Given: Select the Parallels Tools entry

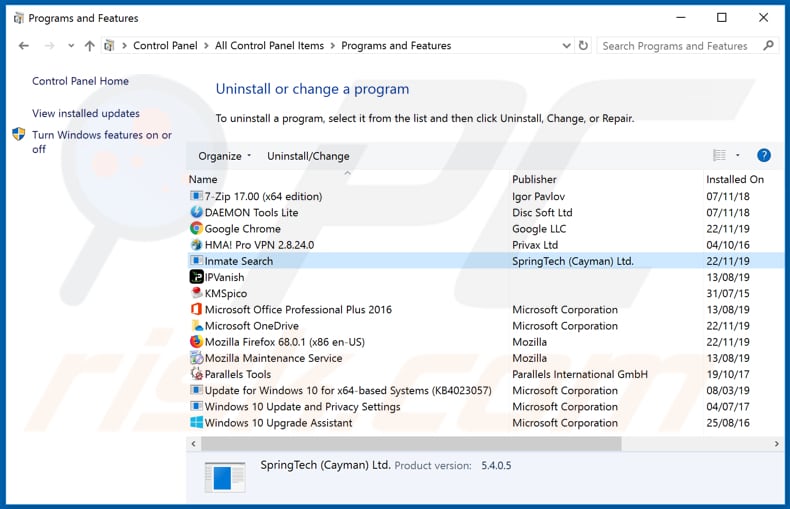Looking at the screenshot, I should 485,374.
